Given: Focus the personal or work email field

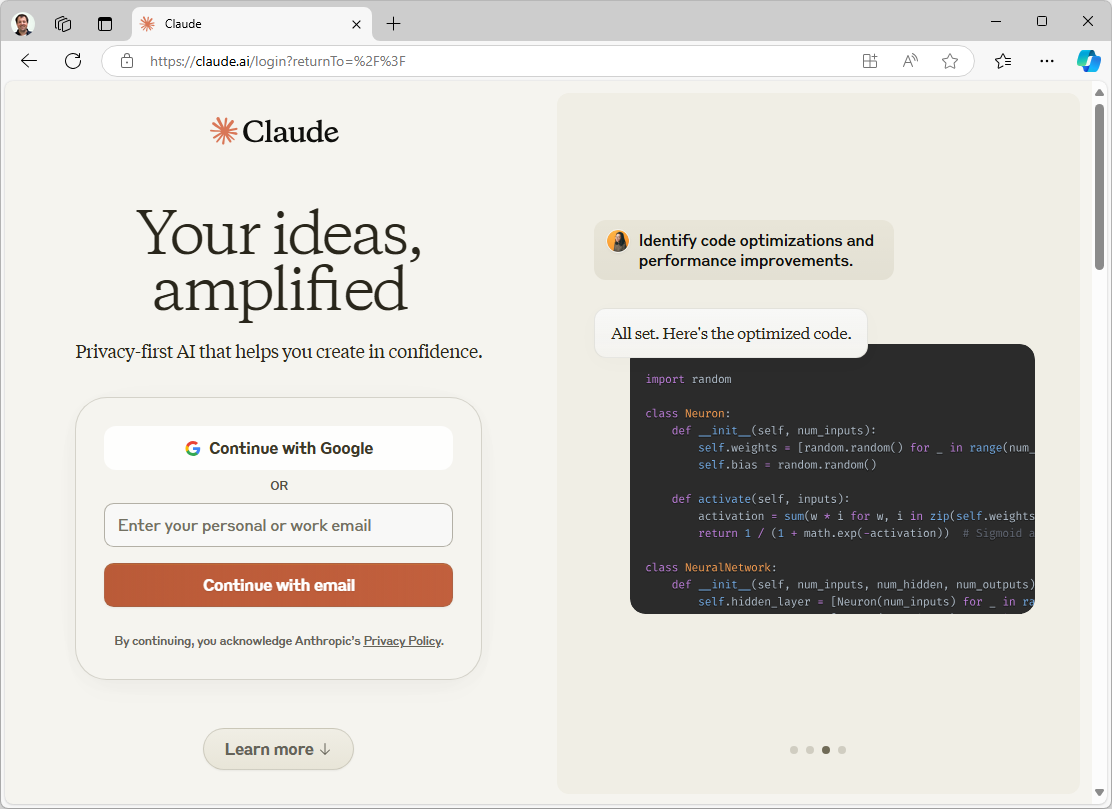Looking at the screenshot, I should tap(278, 525).
